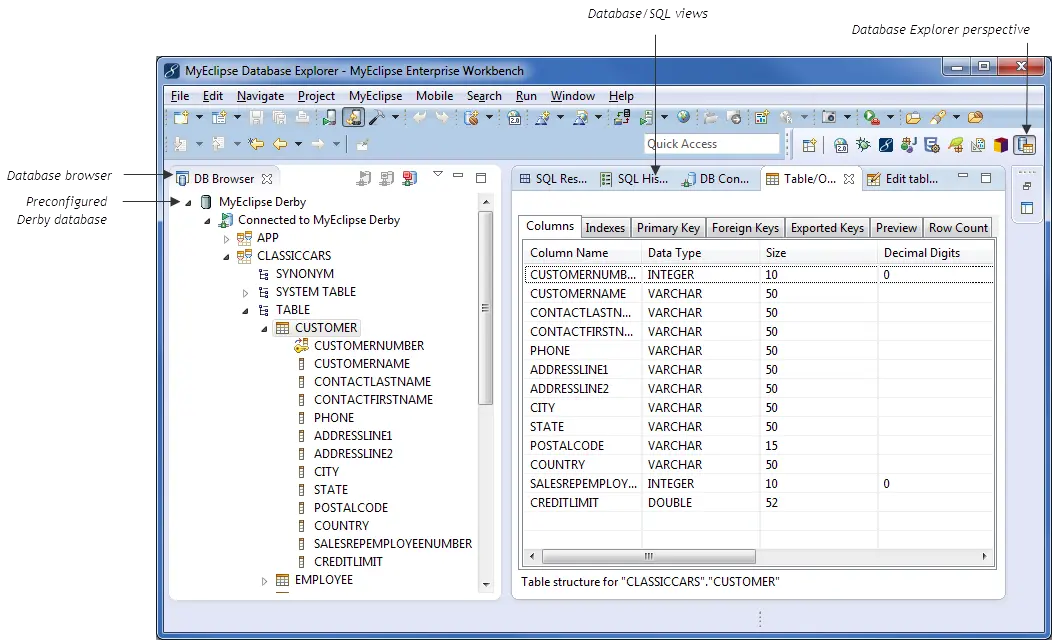Click the camera snapshot toolbar icon
This screenshot has height=640, width=1052.
829,117
